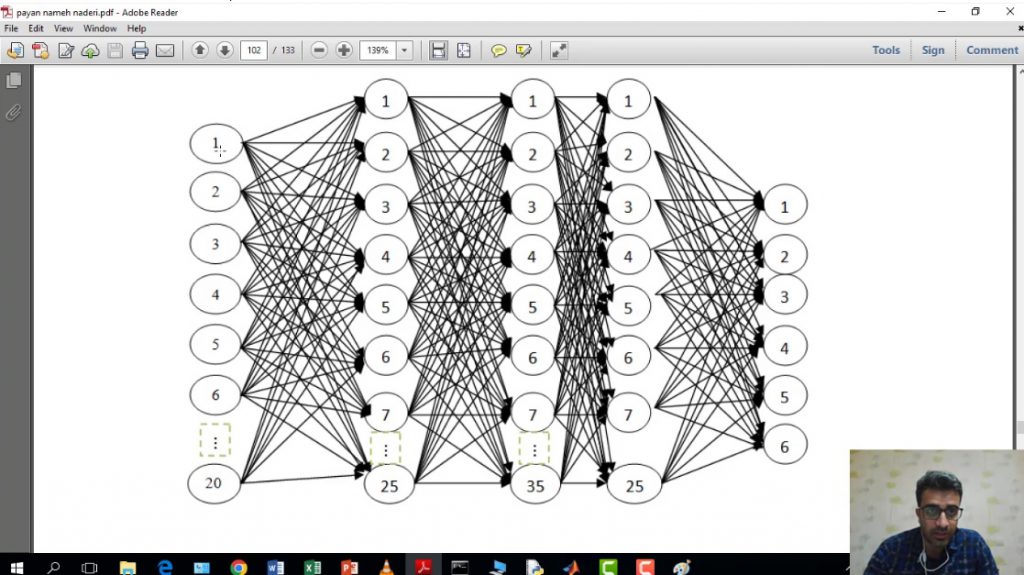Open the Comment pane
Image resolution: width=1024 pixels, height=575 pixels.
pyautogui.click(x=991, y=50)
